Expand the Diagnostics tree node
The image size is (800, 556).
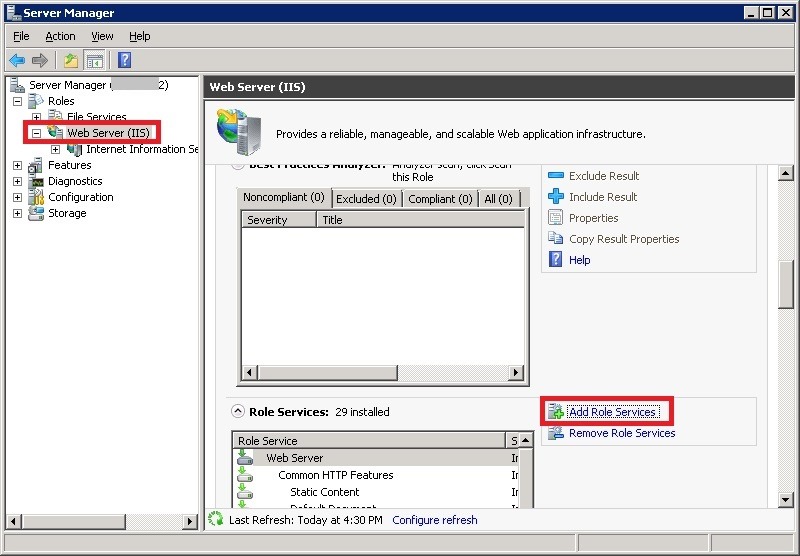click(17, 181)
